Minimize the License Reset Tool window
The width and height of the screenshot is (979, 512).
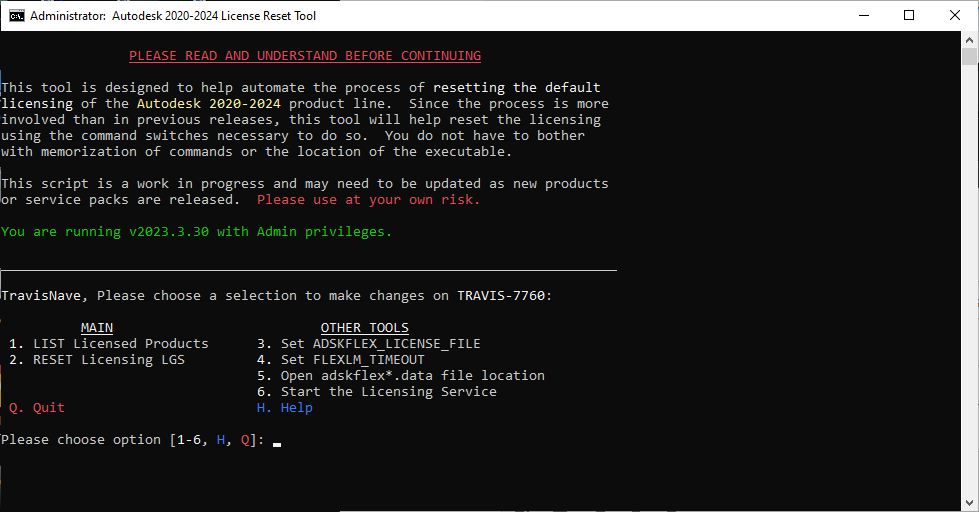coord(863,16)
